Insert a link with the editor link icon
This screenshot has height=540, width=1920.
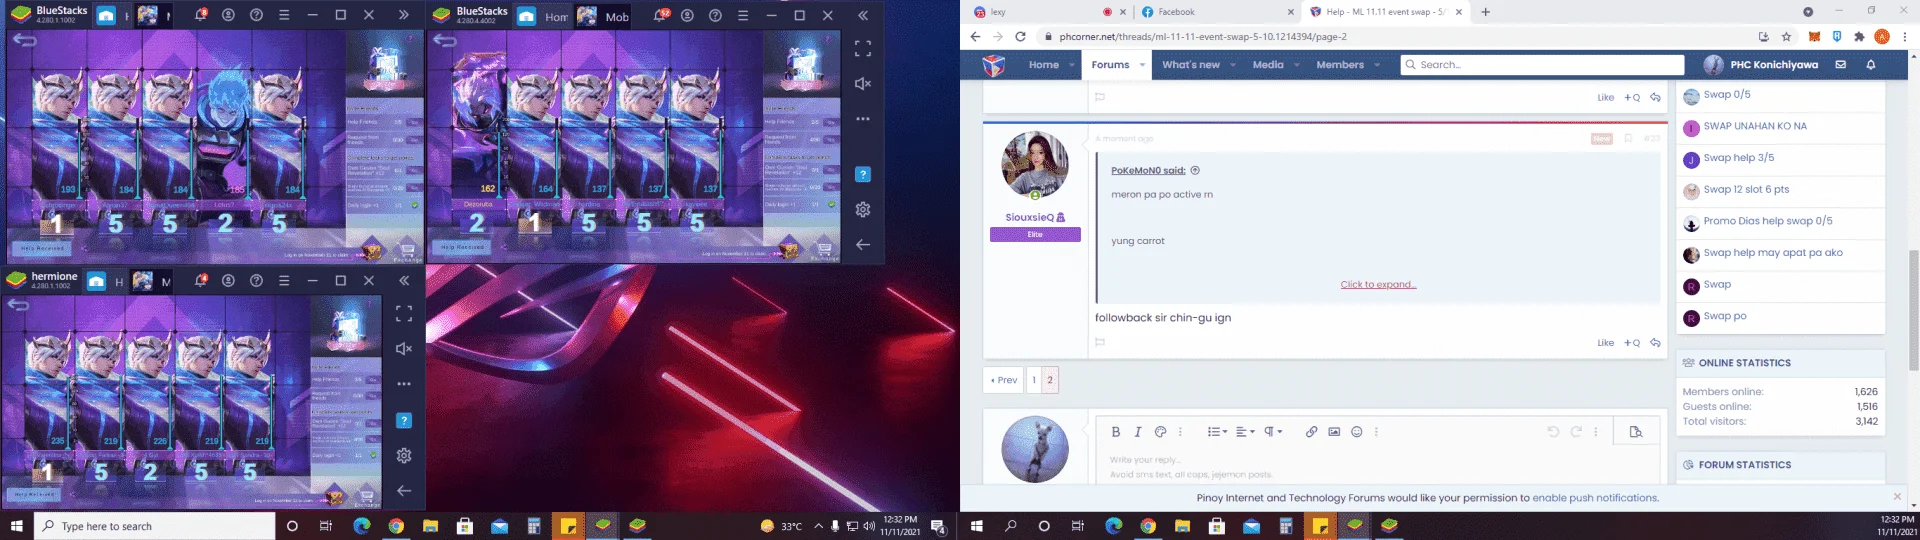1311,432
